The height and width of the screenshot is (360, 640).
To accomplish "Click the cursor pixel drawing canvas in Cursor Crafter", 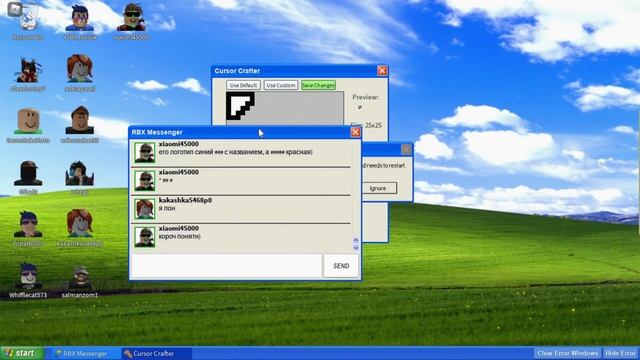I will point(285,108).
